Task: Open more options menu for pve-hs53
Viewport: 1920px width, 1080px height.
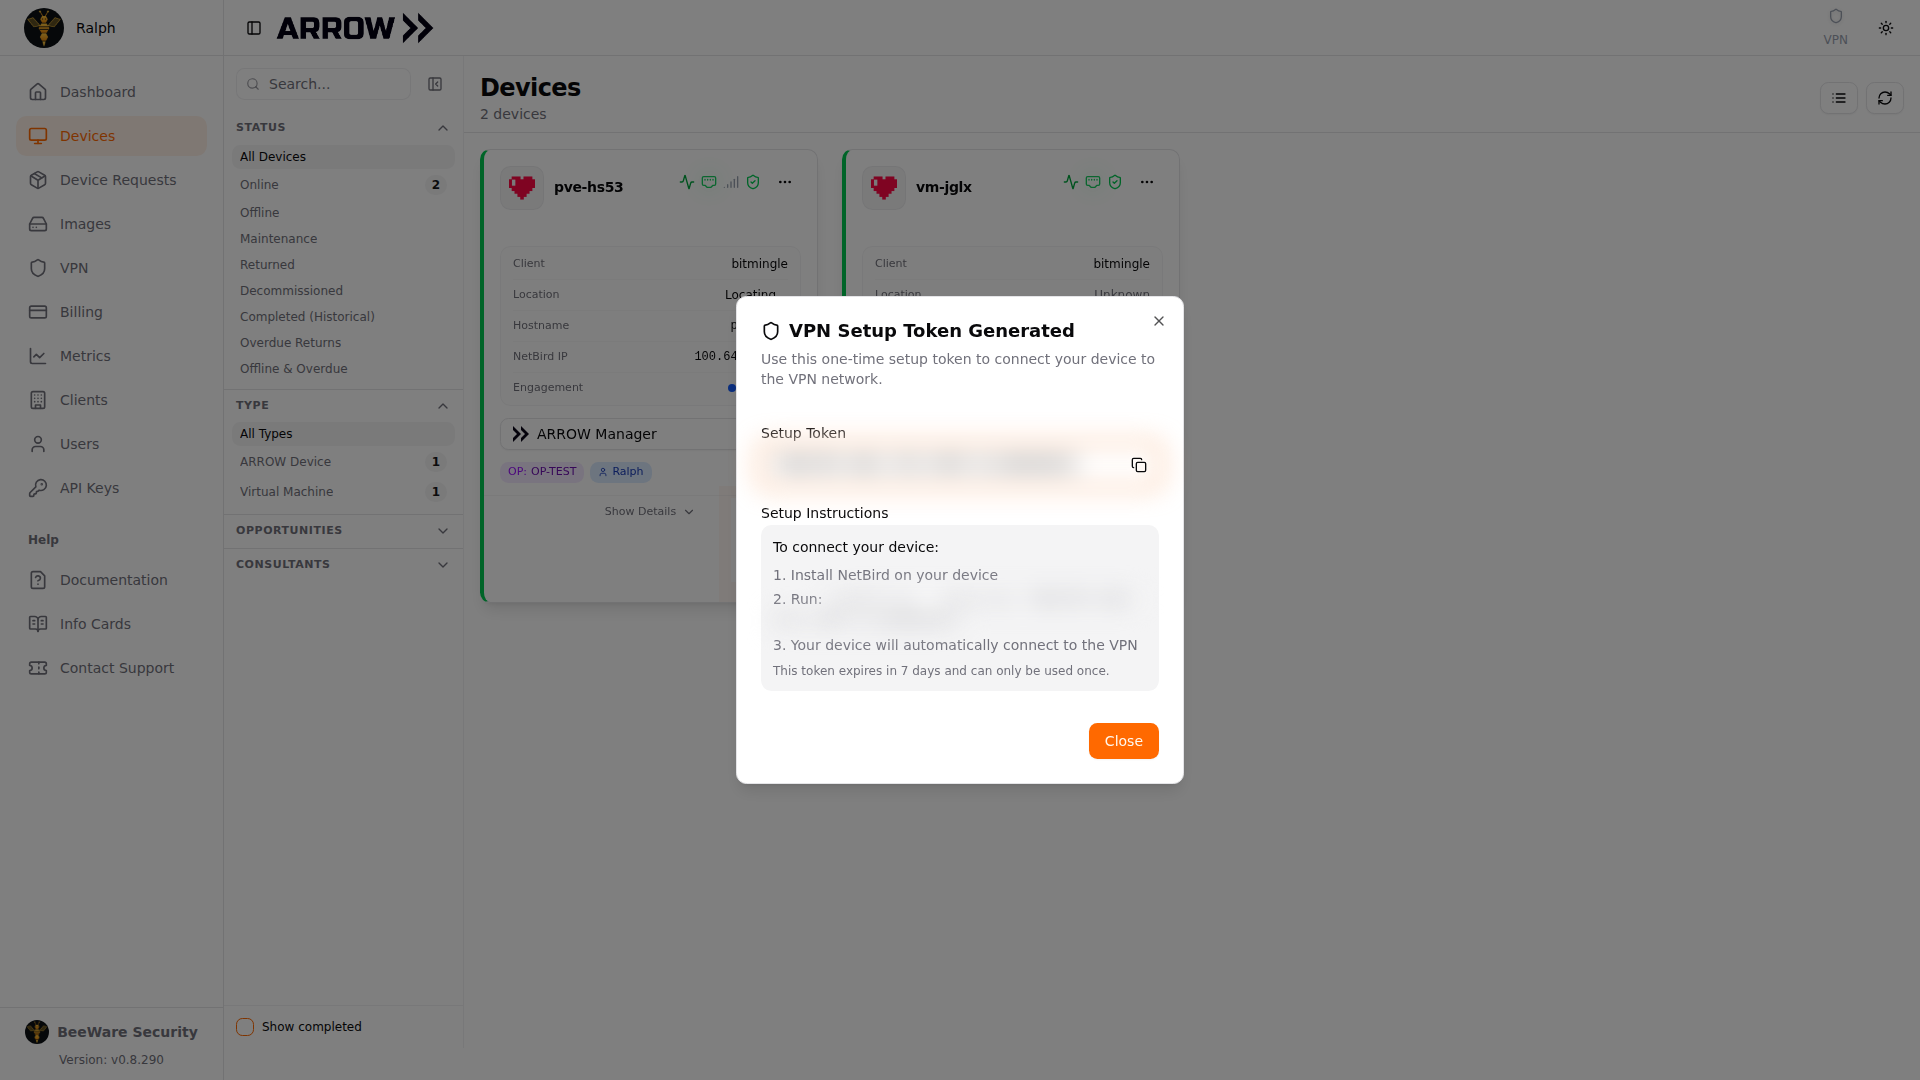Action: point(785,182)
